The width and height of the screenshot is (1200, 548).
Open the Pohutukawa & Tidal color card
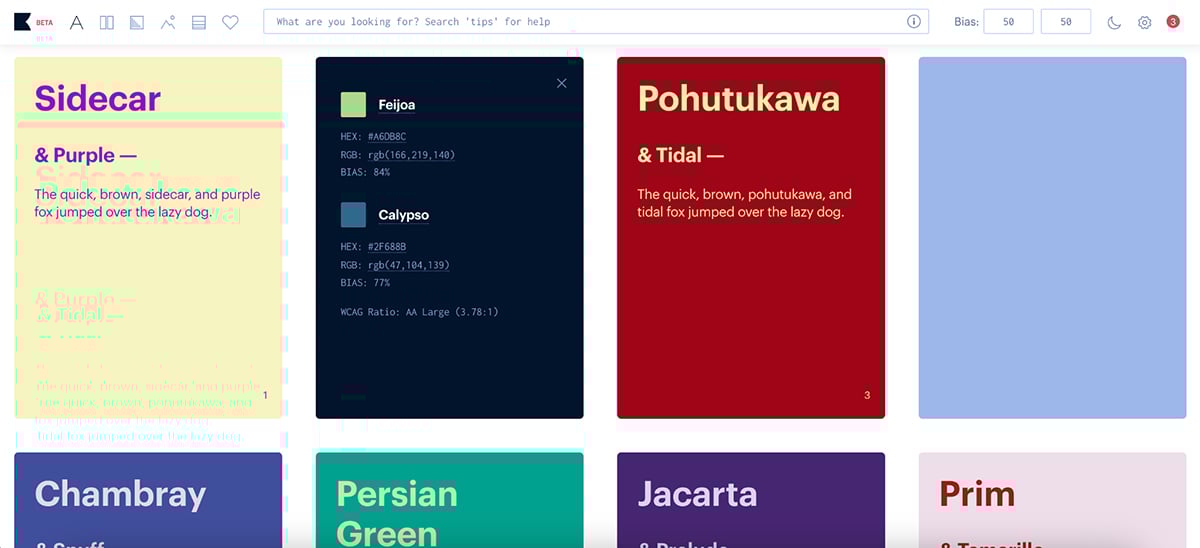pyautogui.click(x=750, y=237)
